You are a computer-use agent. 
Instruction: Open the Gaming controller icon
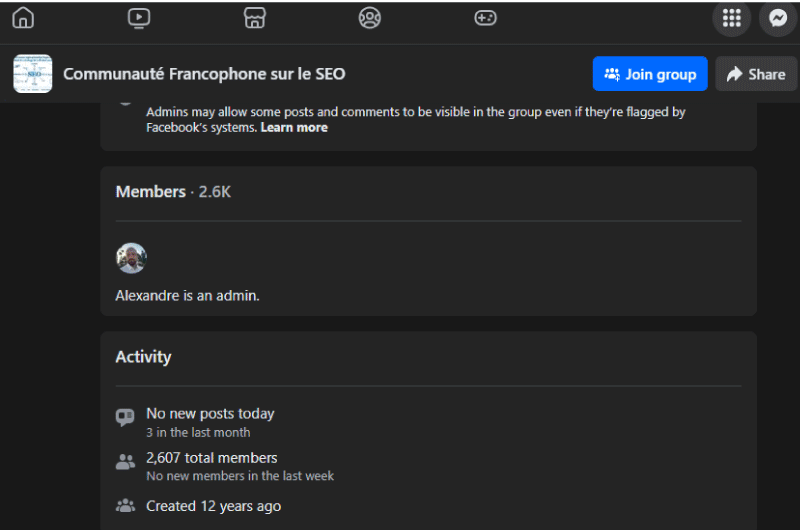click(485, 18)
